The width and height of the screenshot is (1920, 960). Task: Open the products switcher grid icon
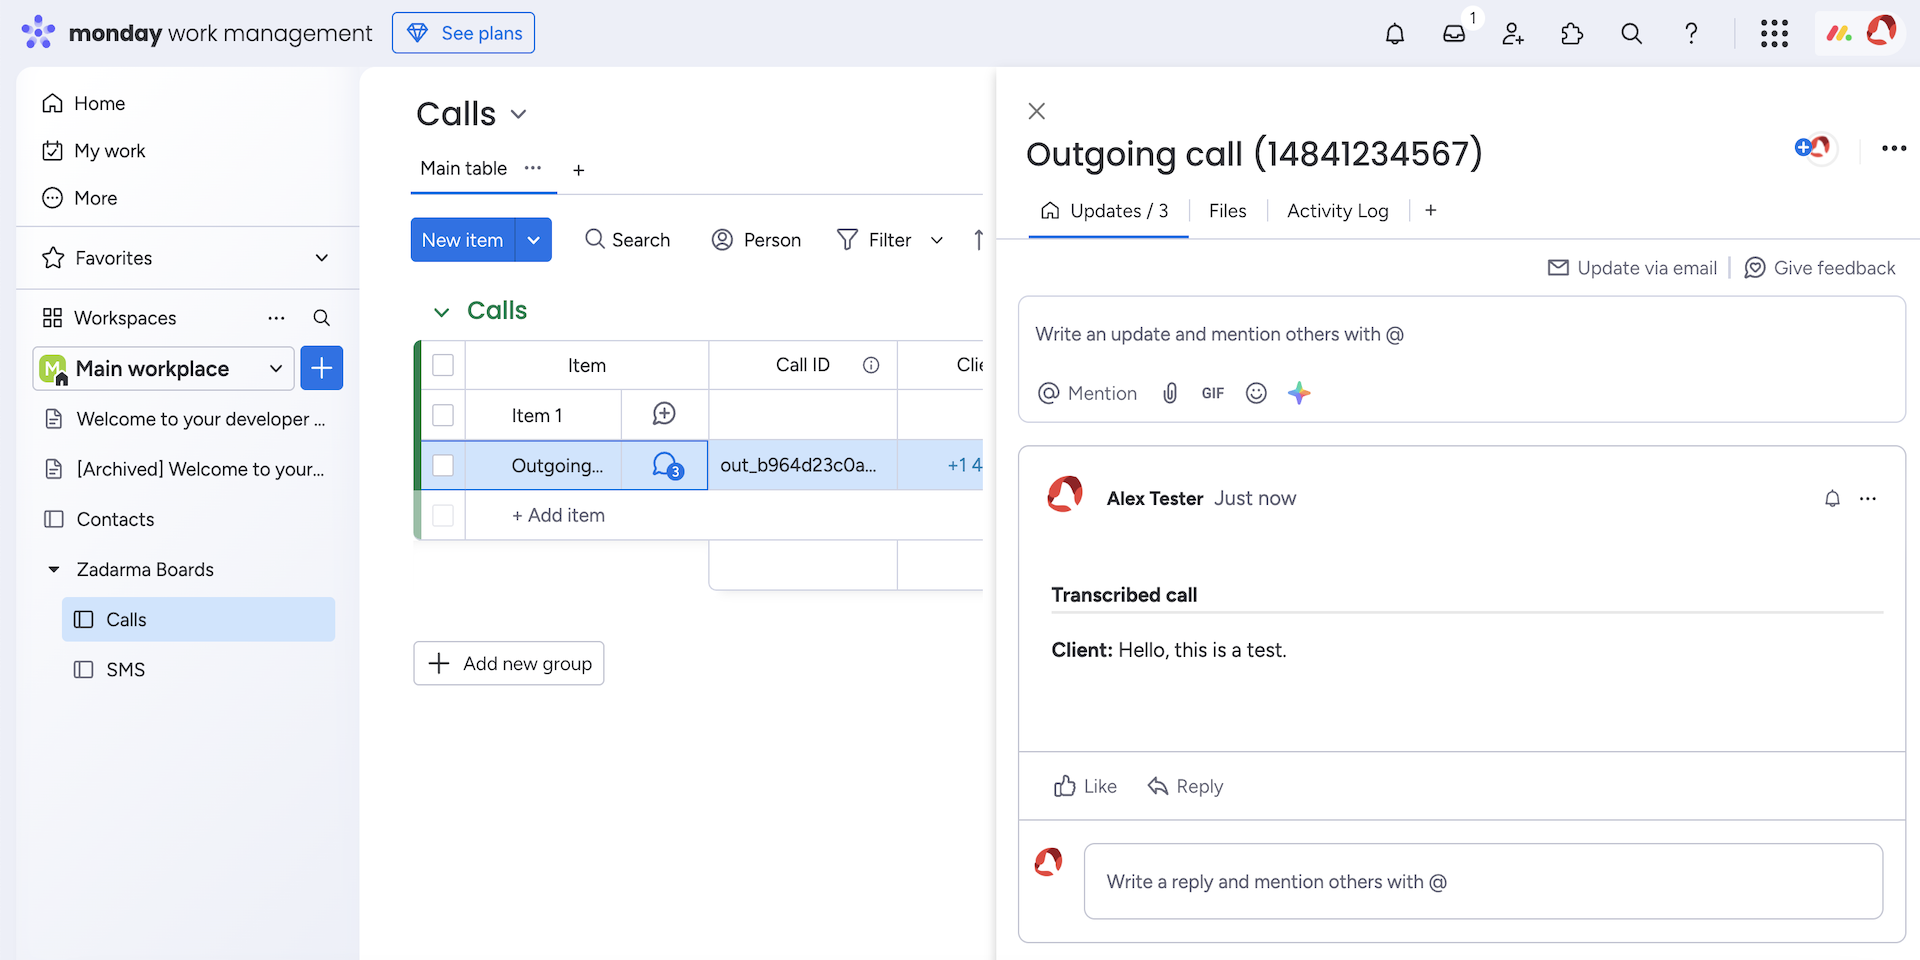click(x=1774, y=34)
